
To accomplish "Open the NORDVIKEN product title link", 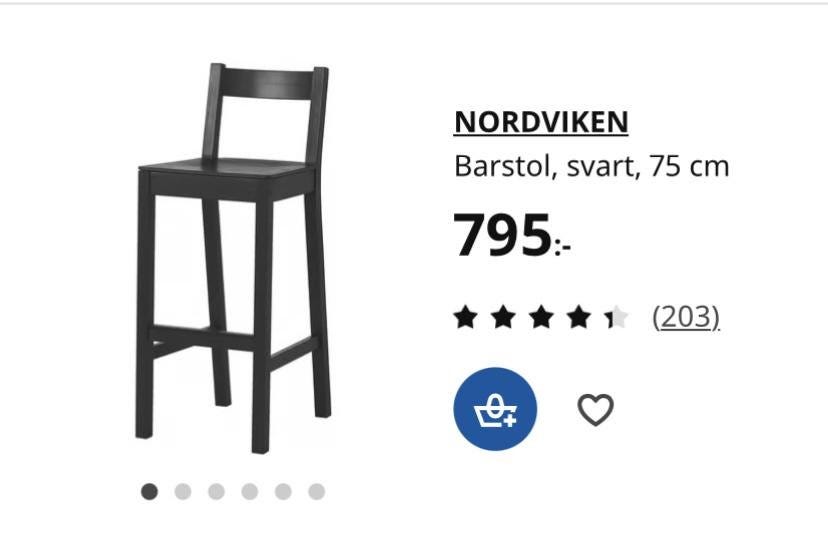I will (x=541, y=122).
